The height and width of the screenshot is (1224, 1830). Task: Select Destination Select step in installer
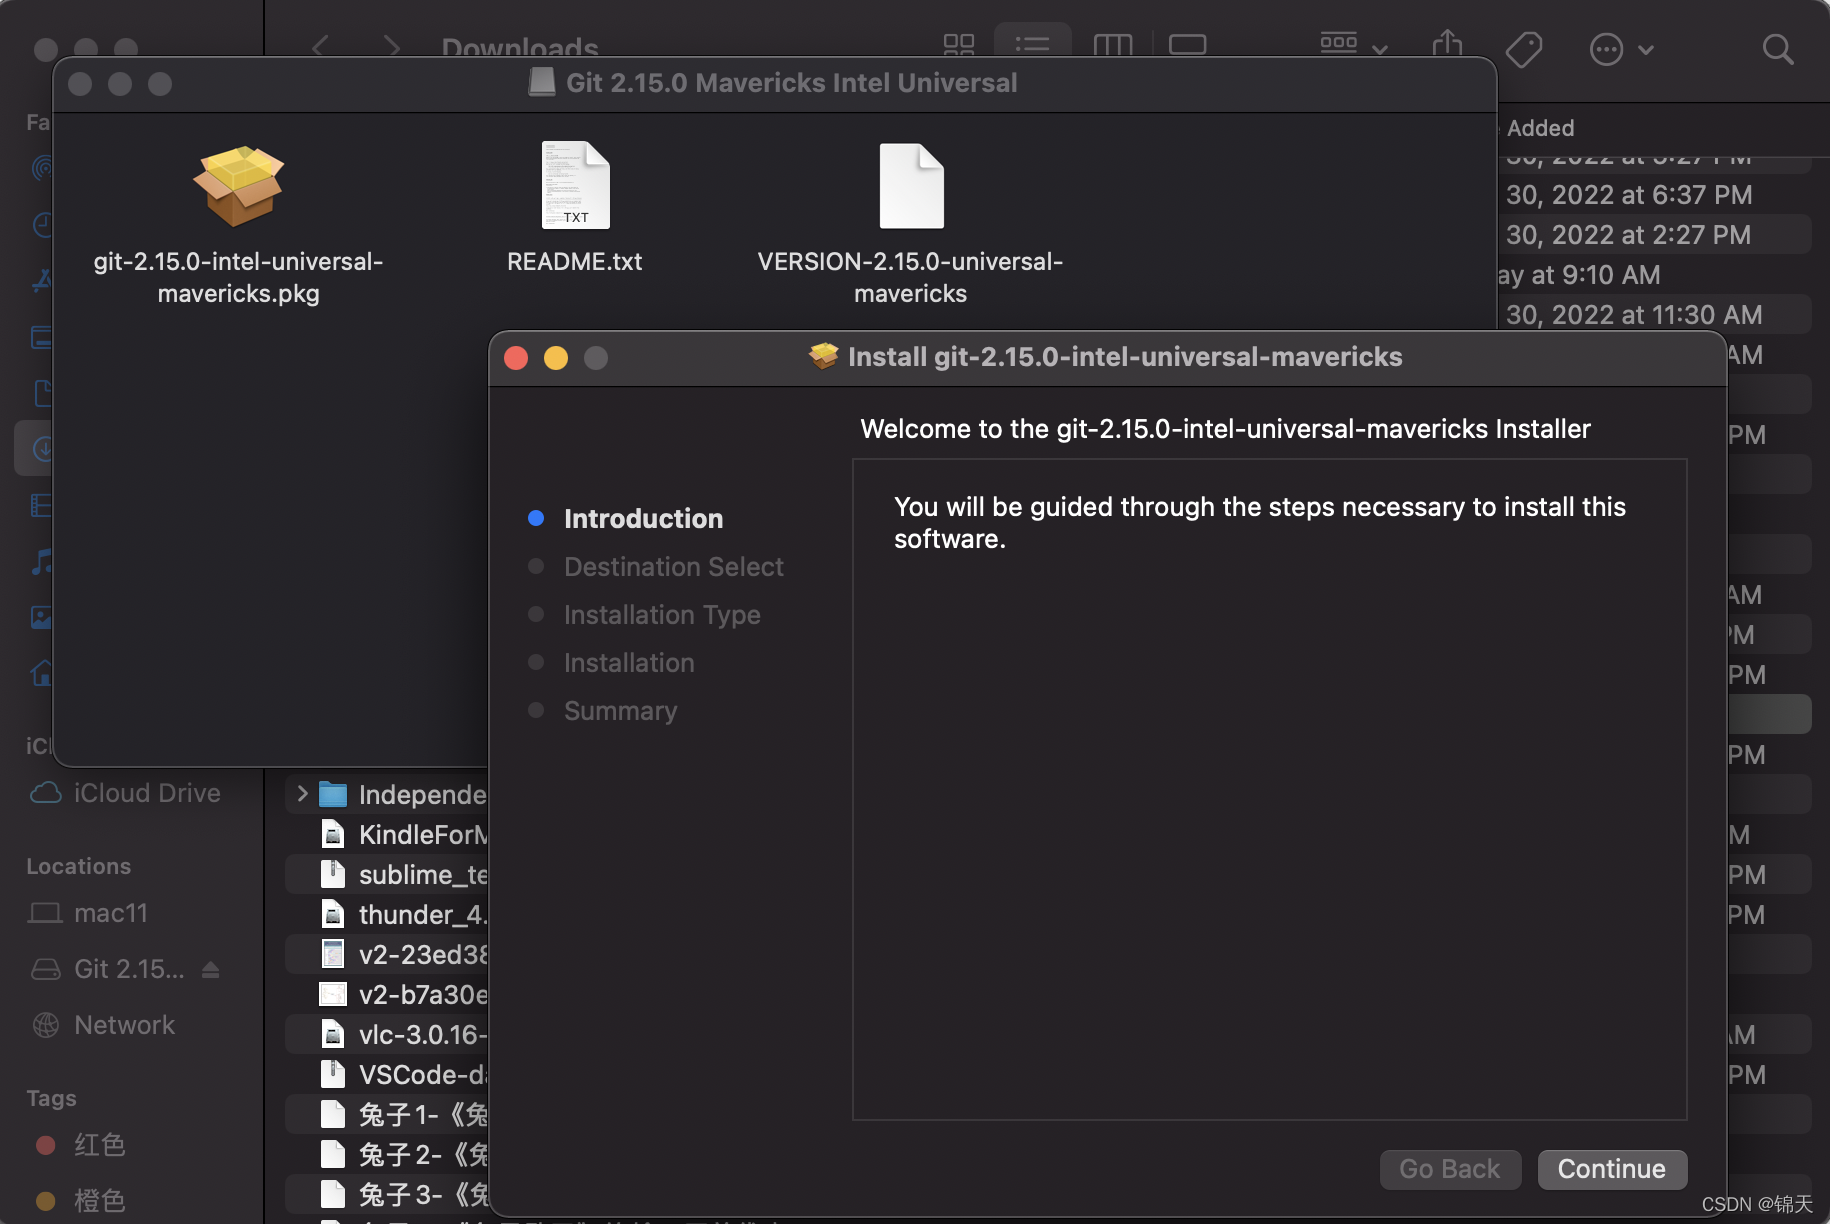pyautogui.click(x=674, y=567)
